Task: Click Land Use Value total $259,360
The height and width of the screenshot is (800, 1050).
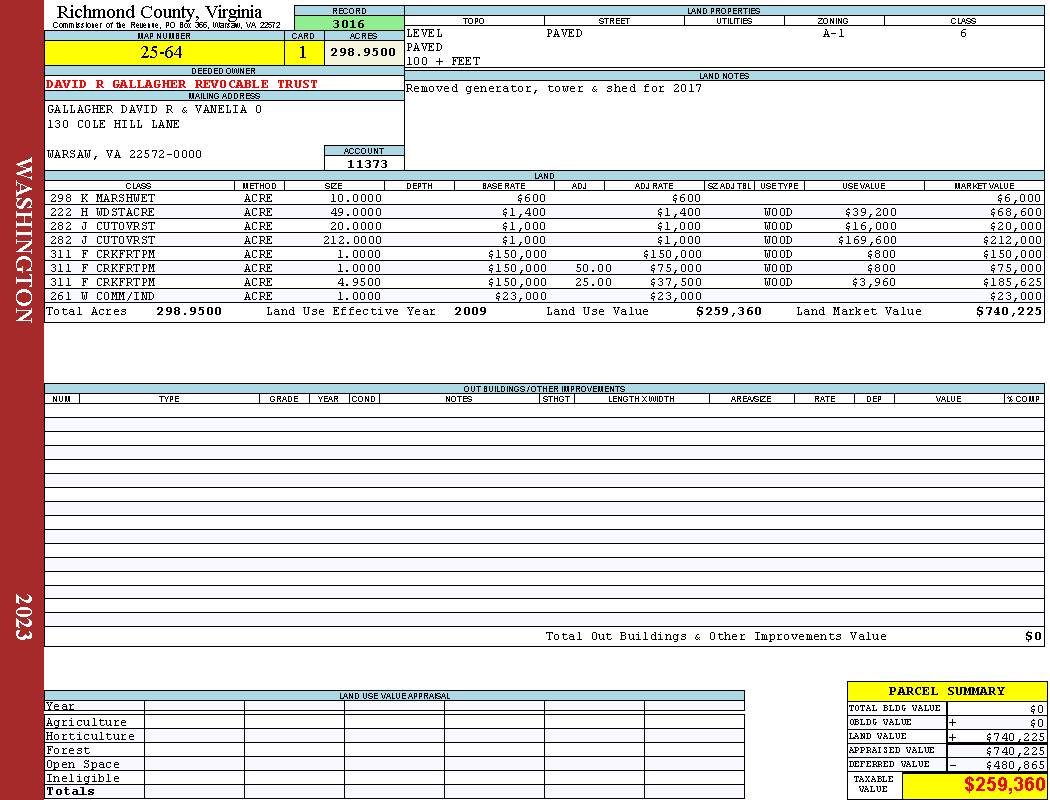Action: coord(729,311)
